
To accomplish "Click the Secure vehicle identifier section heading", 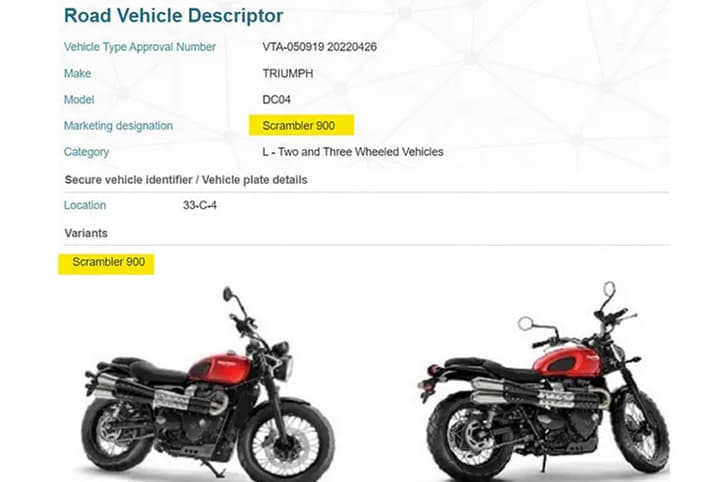I will click(186, 180).
